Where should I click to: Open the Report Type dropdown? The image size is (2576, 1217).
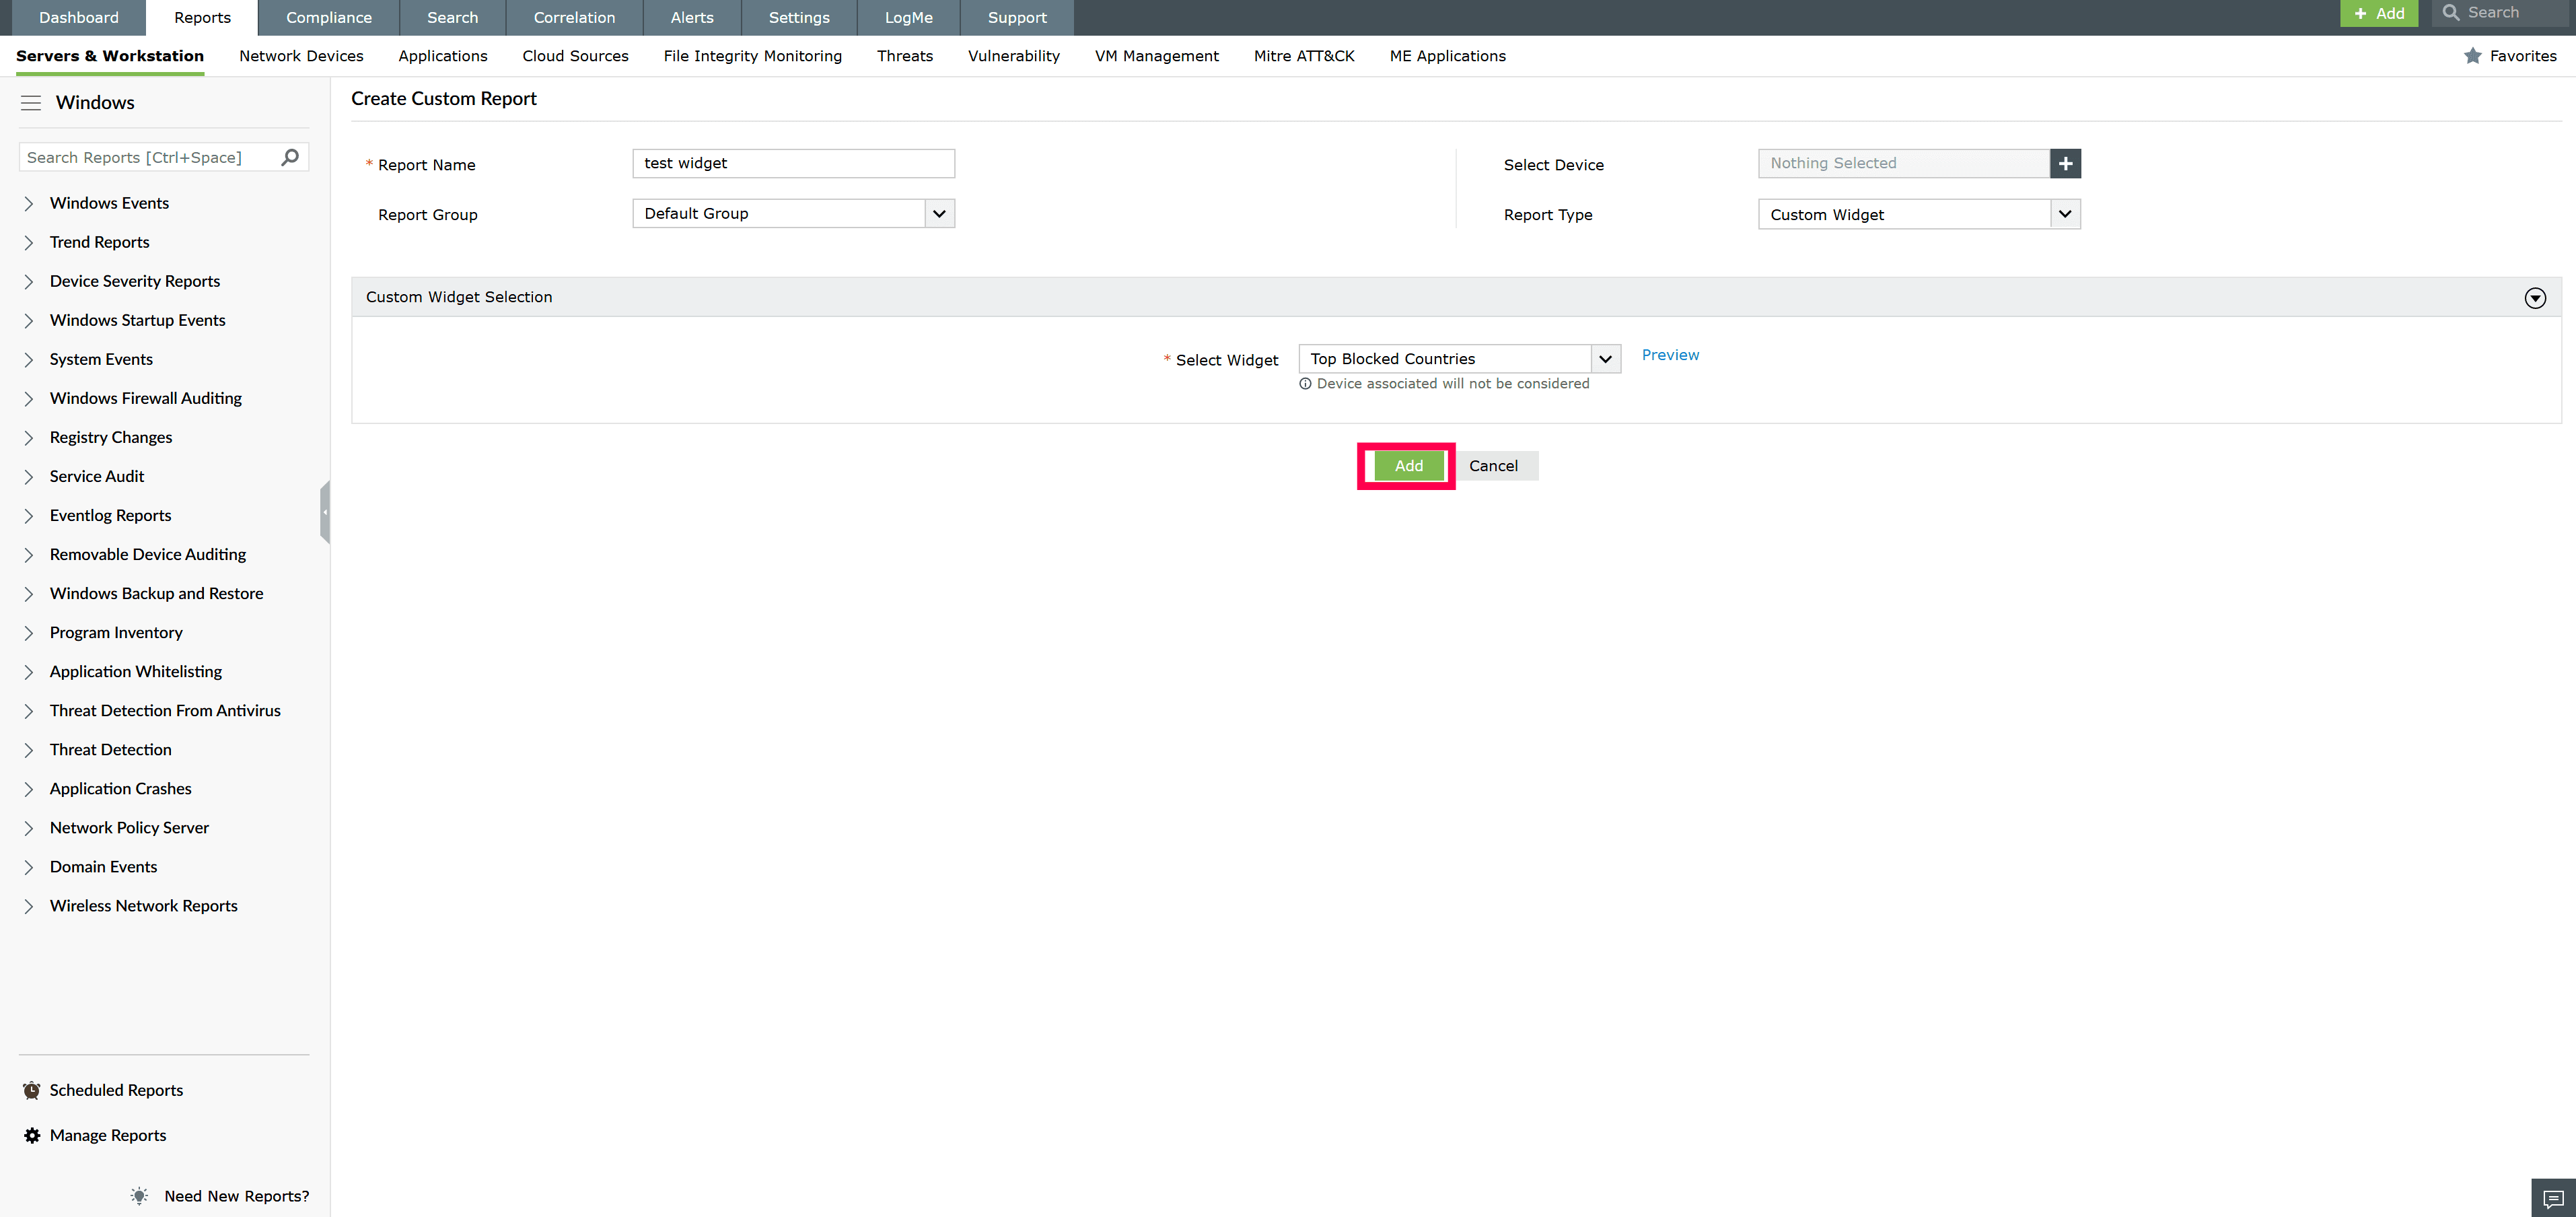pos(2065,213)
